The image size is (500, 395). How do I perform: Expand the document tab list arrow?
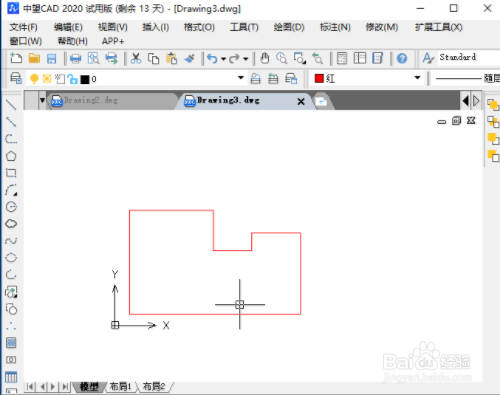[x=42, y=100]
